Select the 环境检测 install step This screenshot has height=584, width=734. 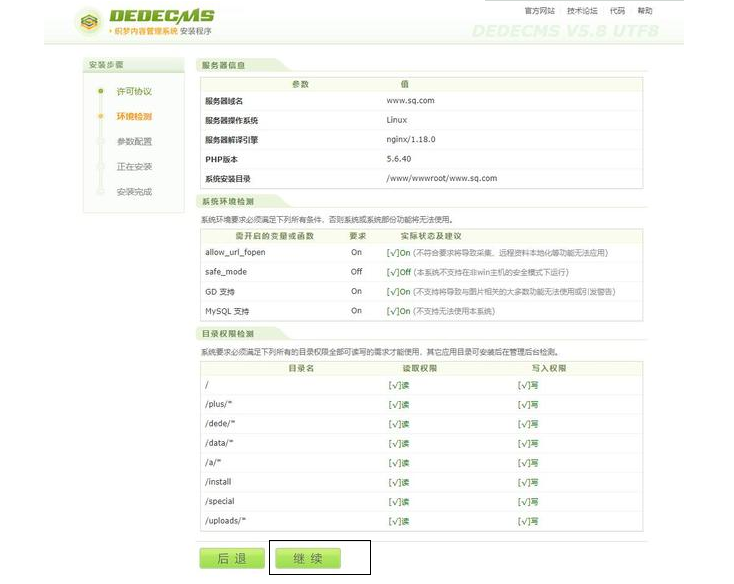(x=134, y=117)
